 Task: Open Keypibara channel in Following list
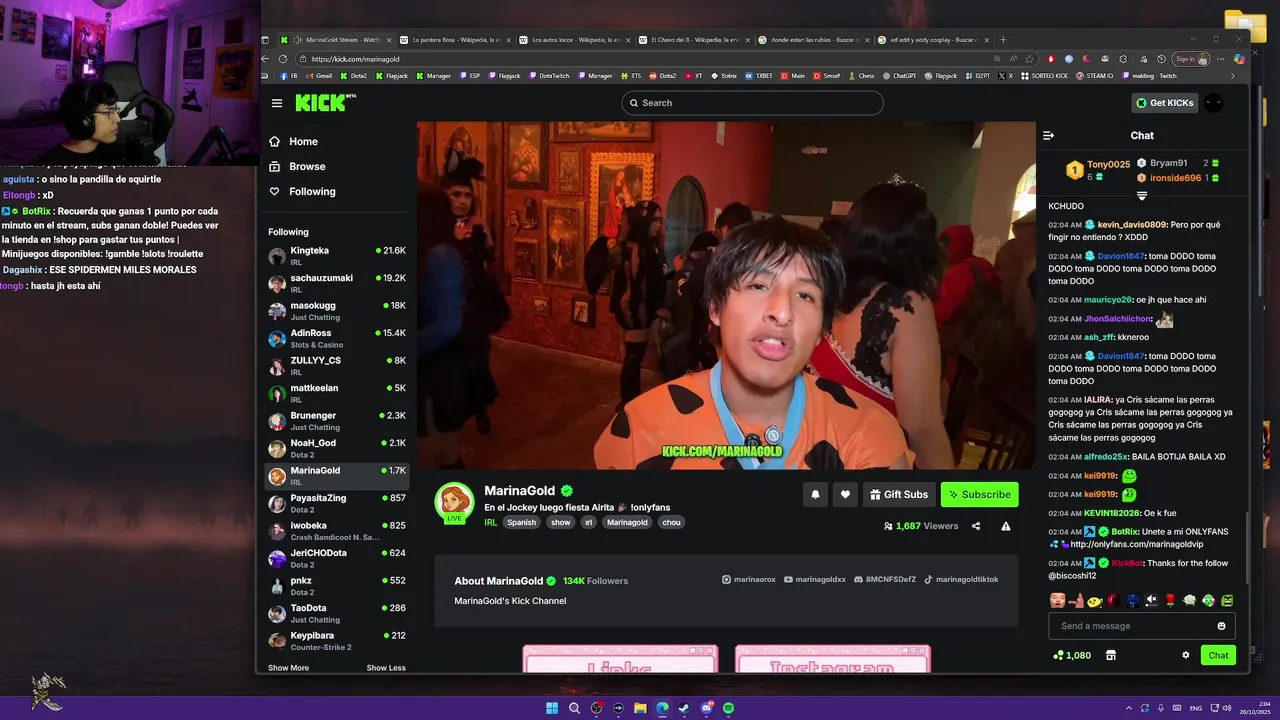337,641
